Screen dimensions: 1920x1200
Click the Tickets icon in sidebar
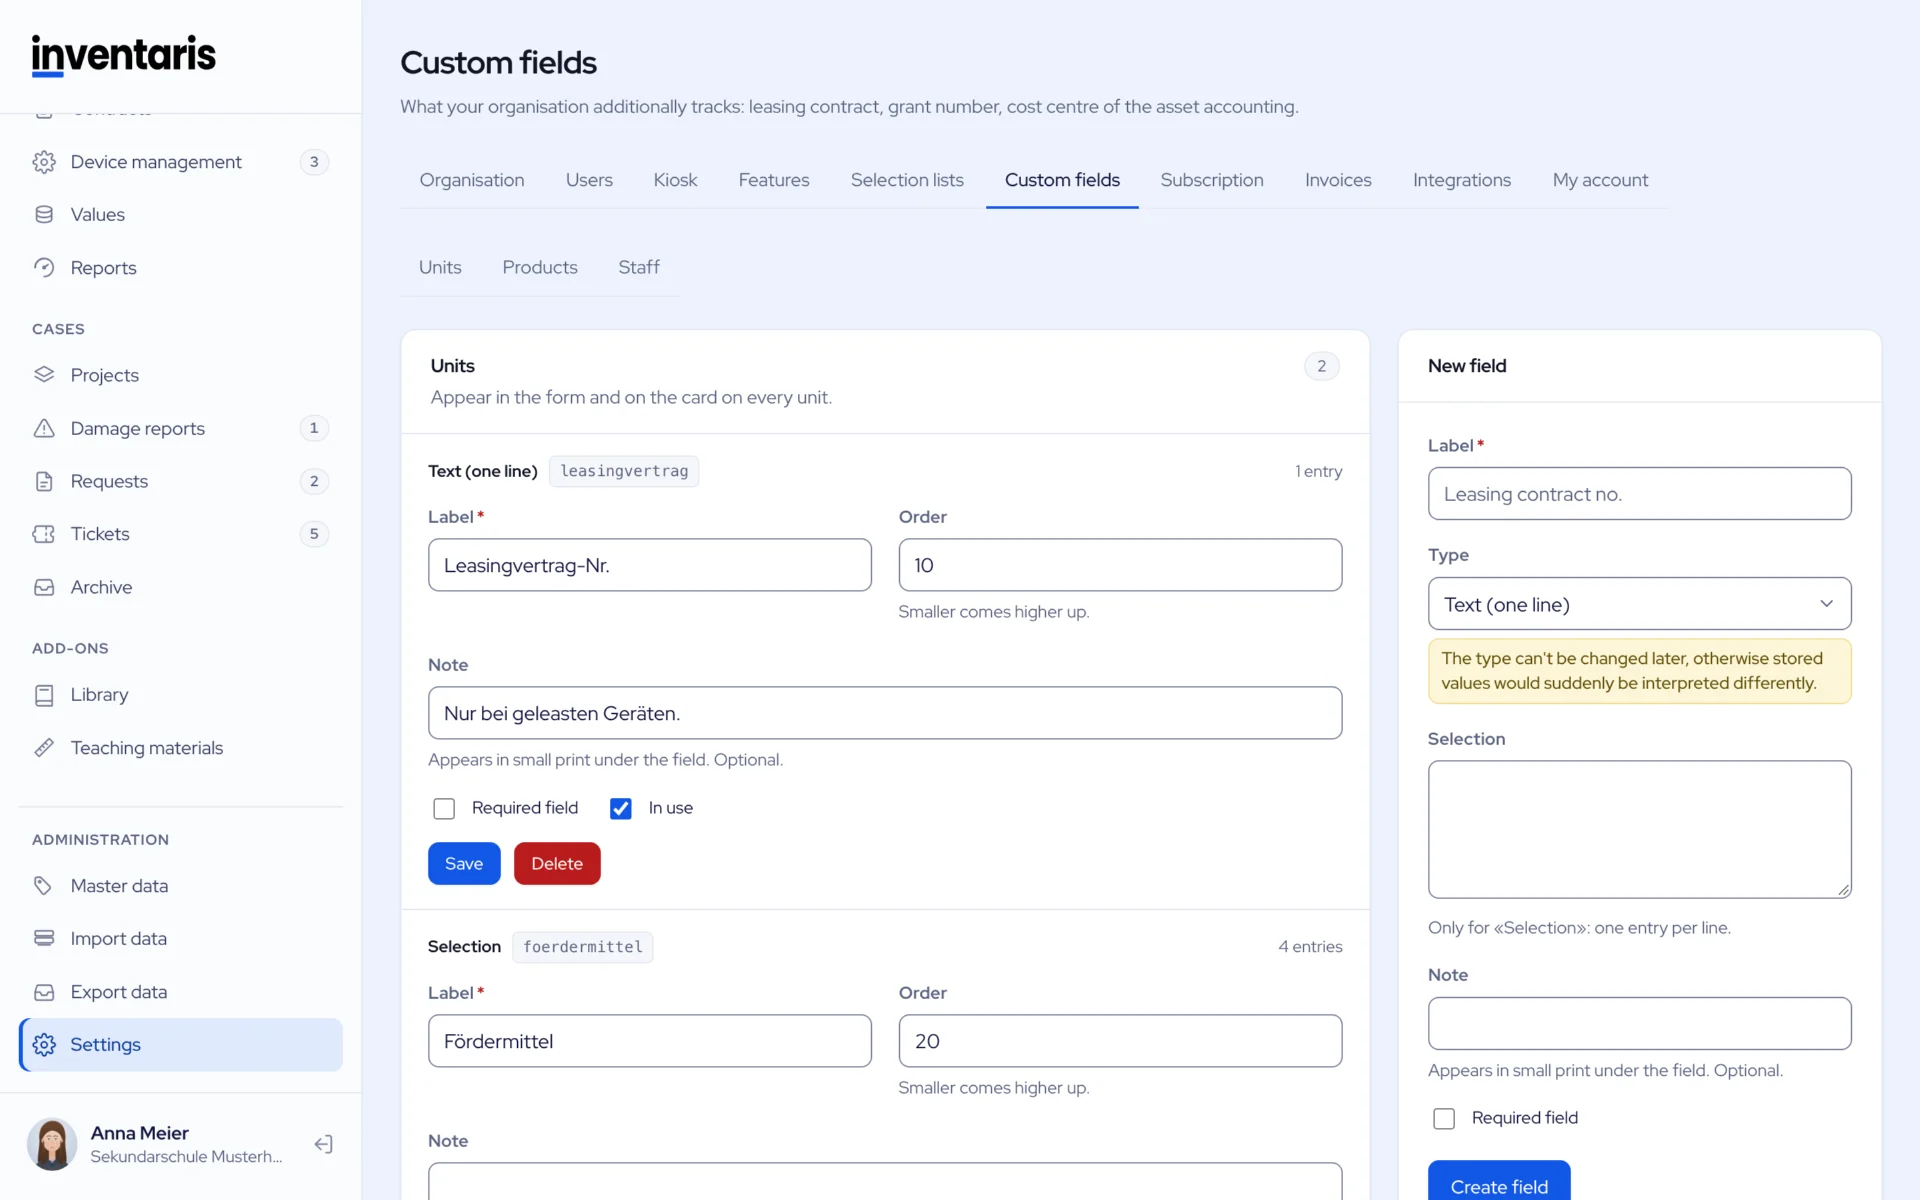[44, 534]
